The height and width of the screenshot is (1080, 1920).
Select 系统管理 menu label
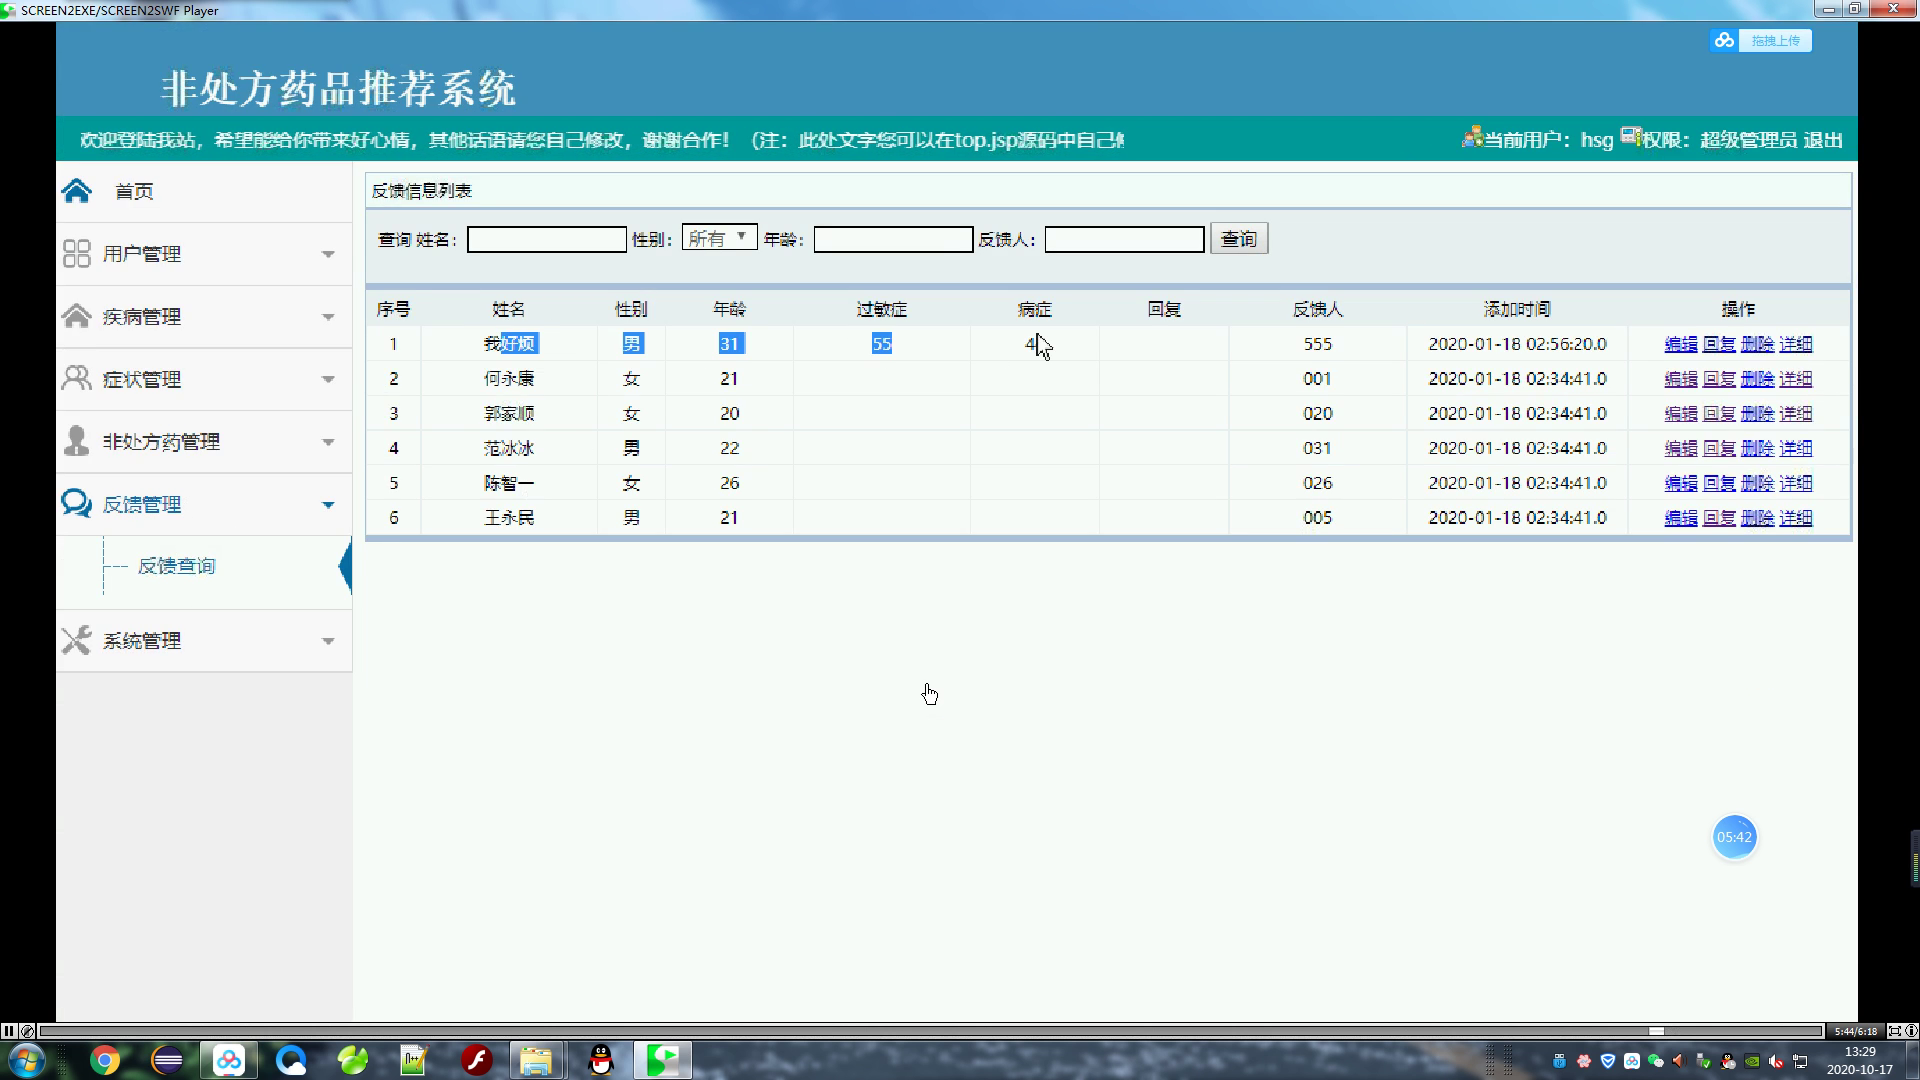pos(142,641)
